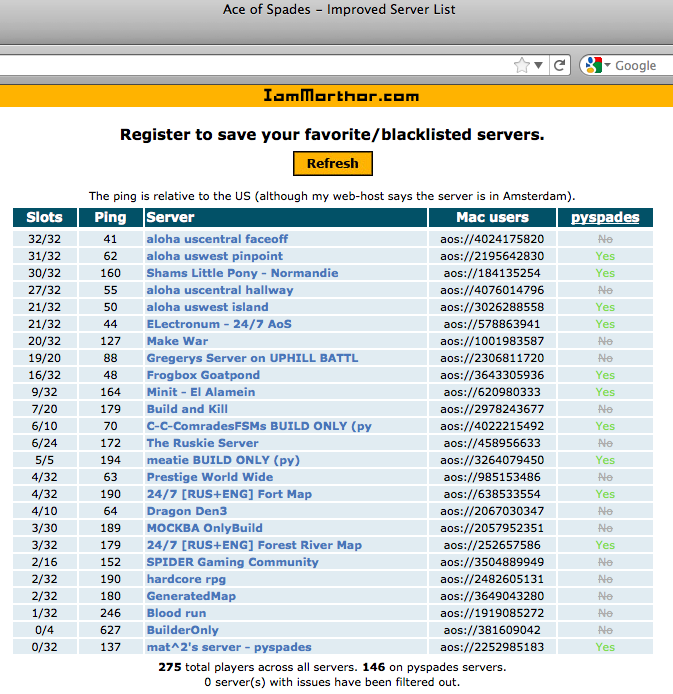Join the Blood run server
The image size is (673, 694).
(176, 613)
